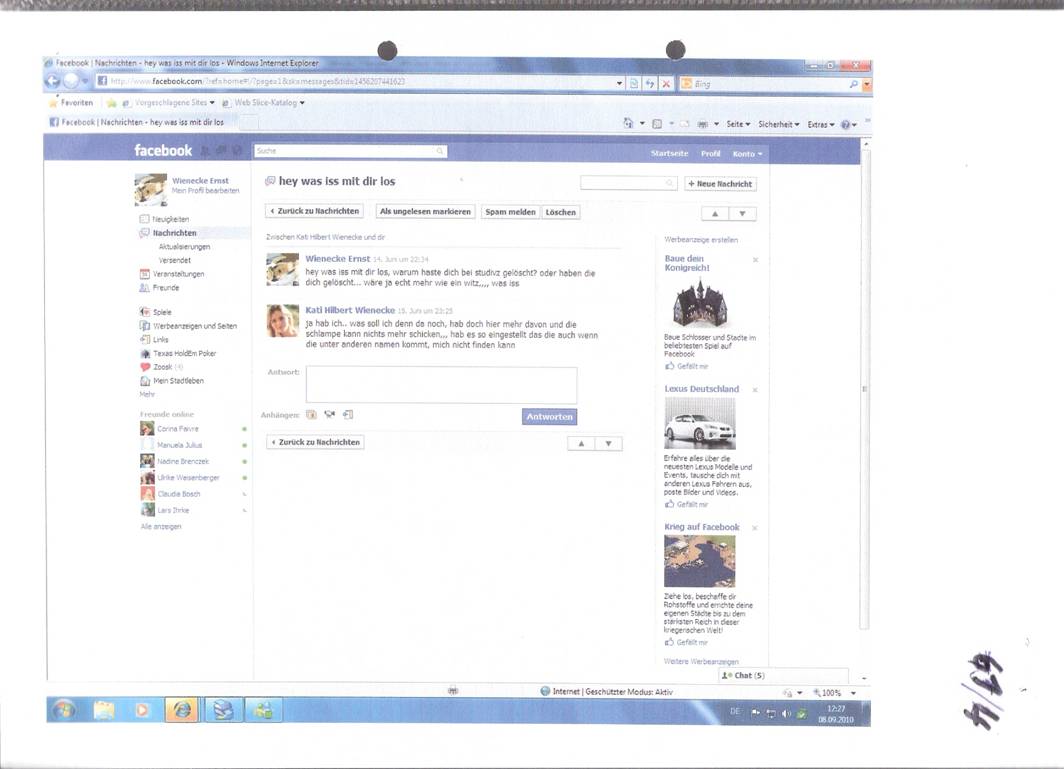Image resolution: width=1064 pixels, height=769 pixels.
Task: Click the Windows Start orb
Action: click(x=64, y=710)
